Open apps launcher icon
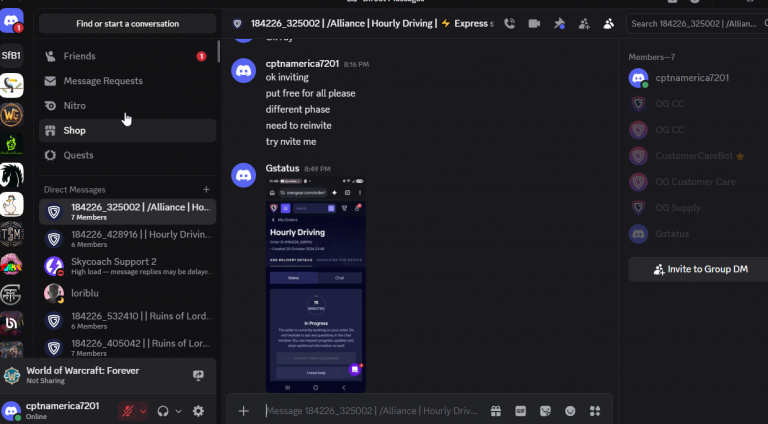The height and width of the screenshot is (424, 768). (x=595, y=411)
